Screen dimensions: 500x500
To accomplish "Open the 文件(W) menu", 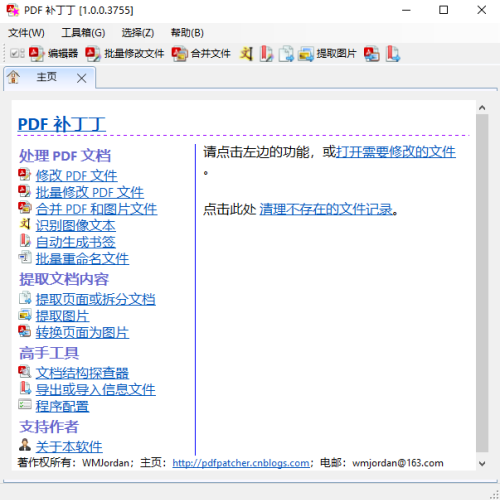I will tap(26, 33).
